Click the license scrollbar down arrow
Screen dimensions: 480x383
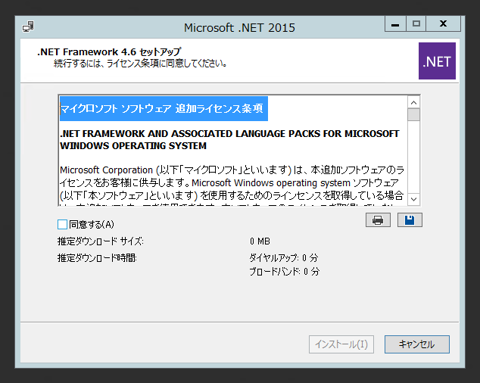pyautogui.click(x=414, y=199)
